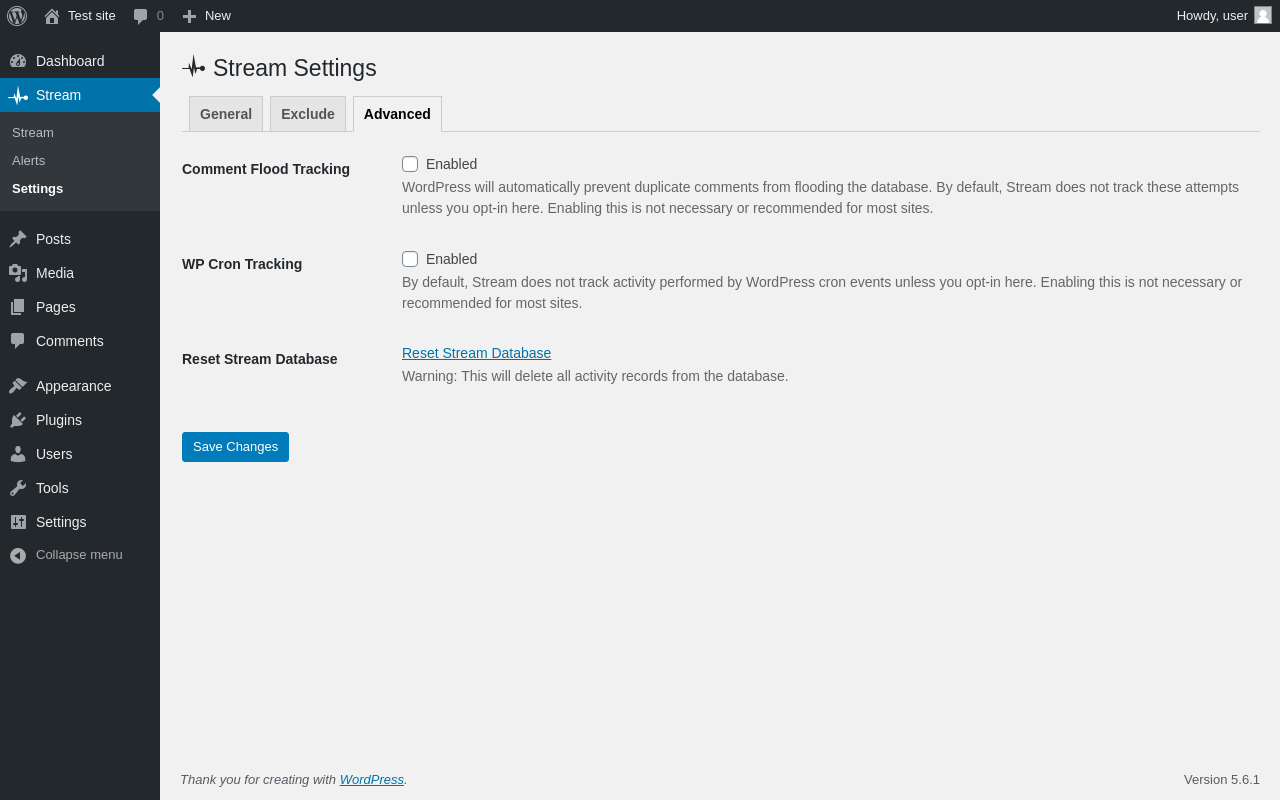Click Howdy, user account text

click(1212, 16)
